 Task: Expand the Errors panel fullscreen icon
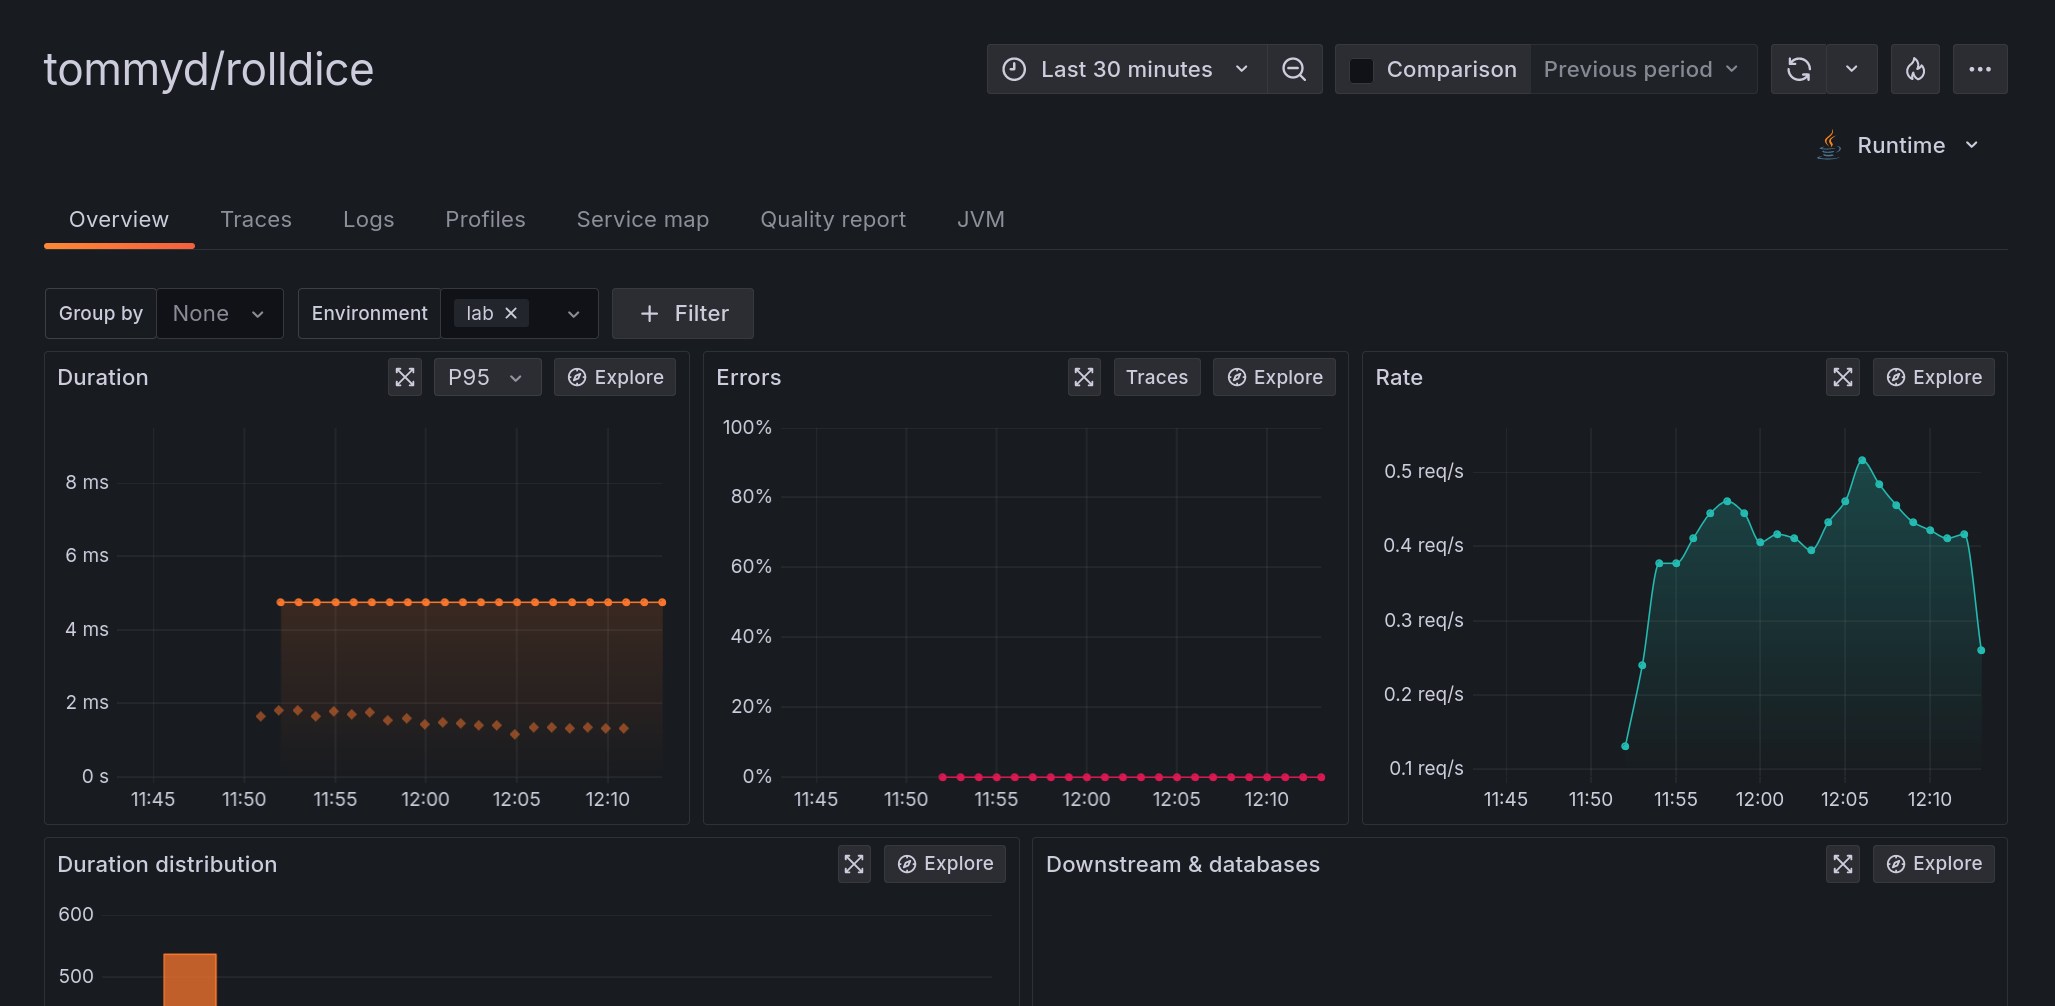(x=1084, y=377)
